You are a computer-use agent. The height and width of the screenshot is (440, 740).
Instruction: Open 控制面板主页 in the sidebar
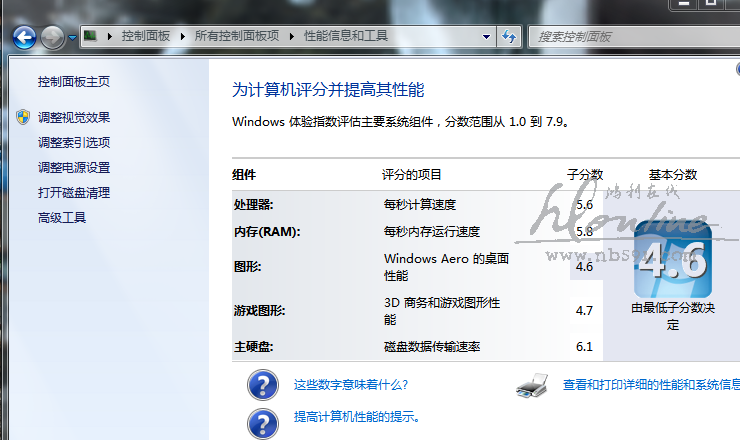click(x=74, y=81)
